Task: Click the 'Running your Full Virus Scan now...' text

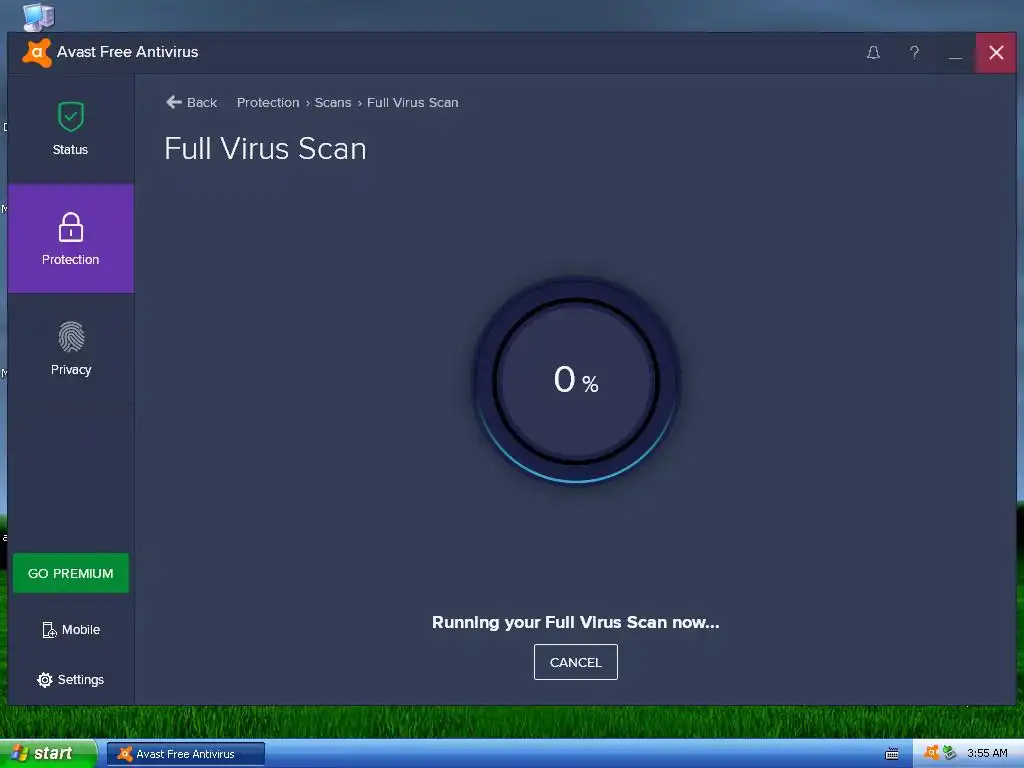Action: (575, 622)
